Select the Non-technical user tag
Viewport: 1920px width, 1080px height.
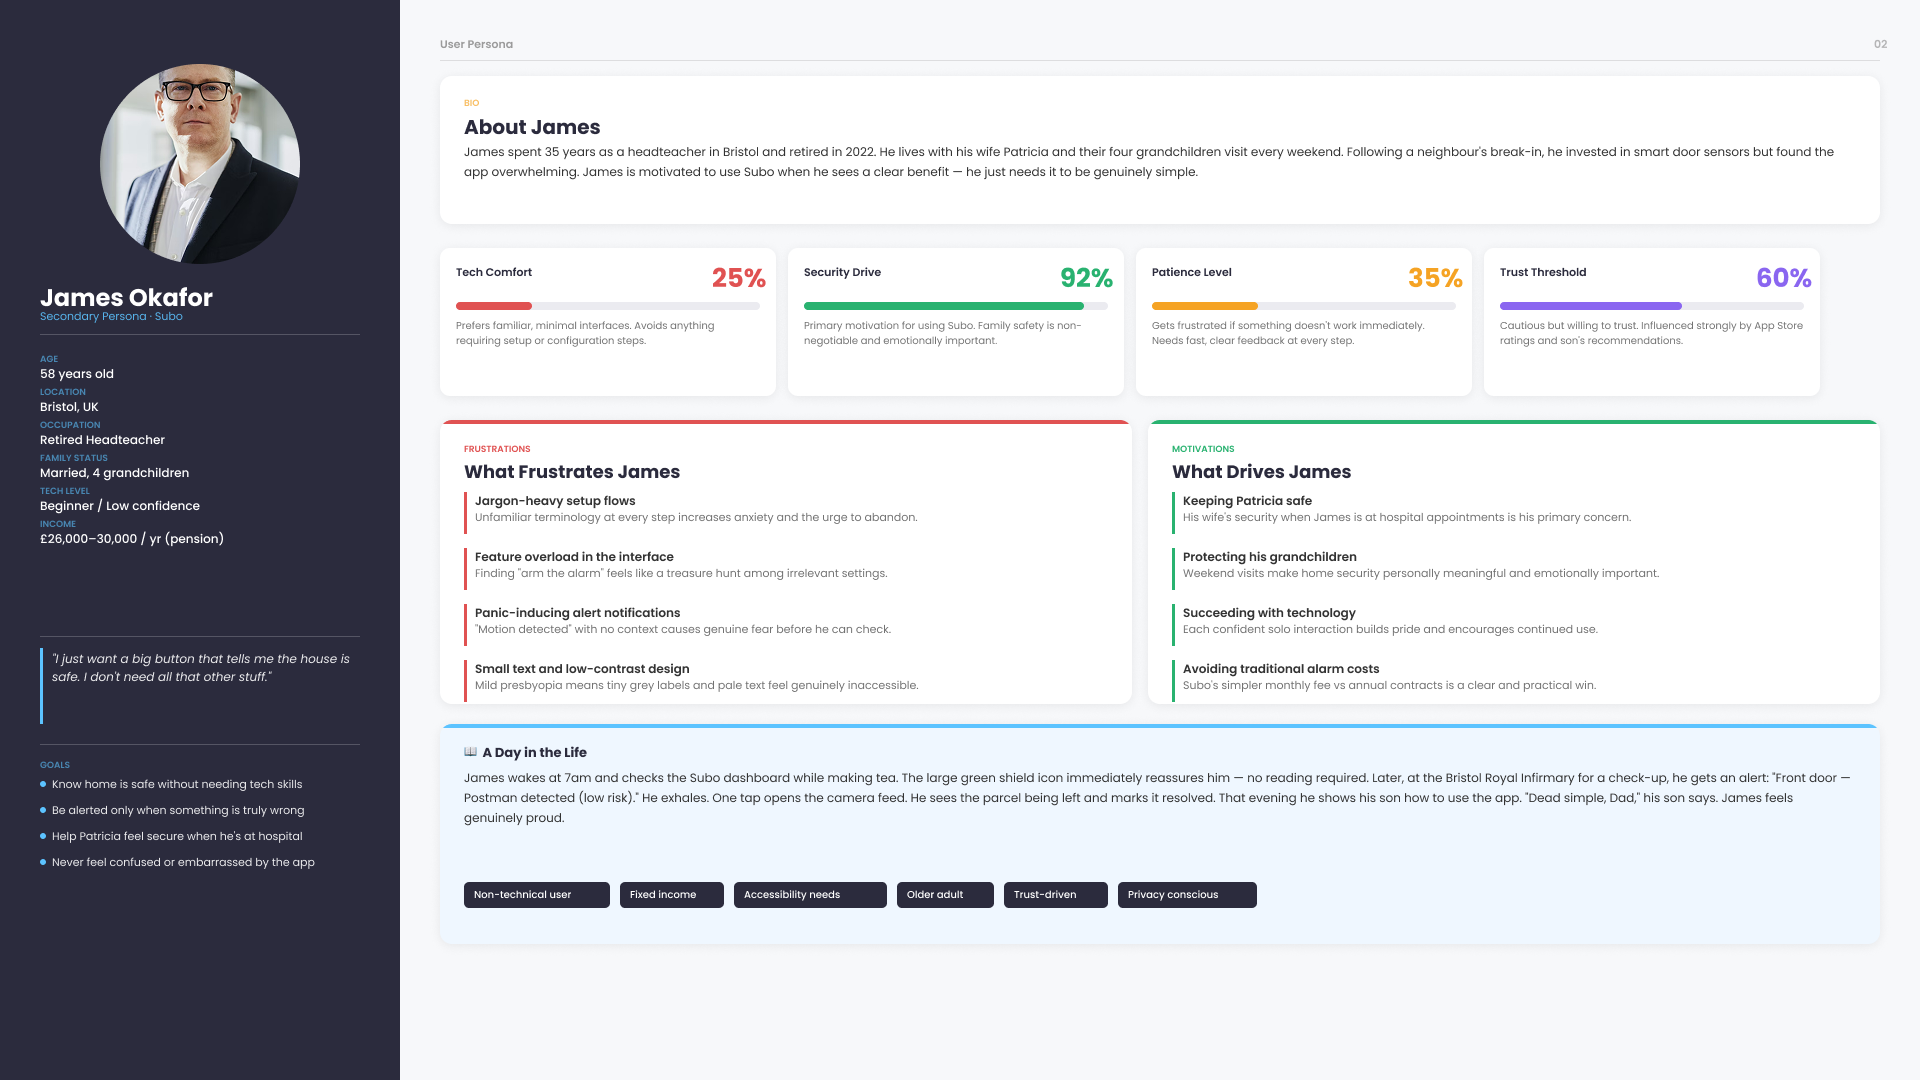click(536, 895)
